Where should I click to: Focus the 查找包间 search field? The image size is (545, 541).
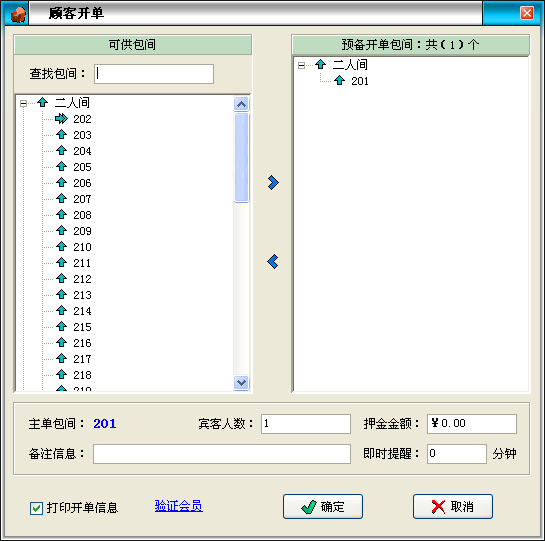tap(154, 74)
